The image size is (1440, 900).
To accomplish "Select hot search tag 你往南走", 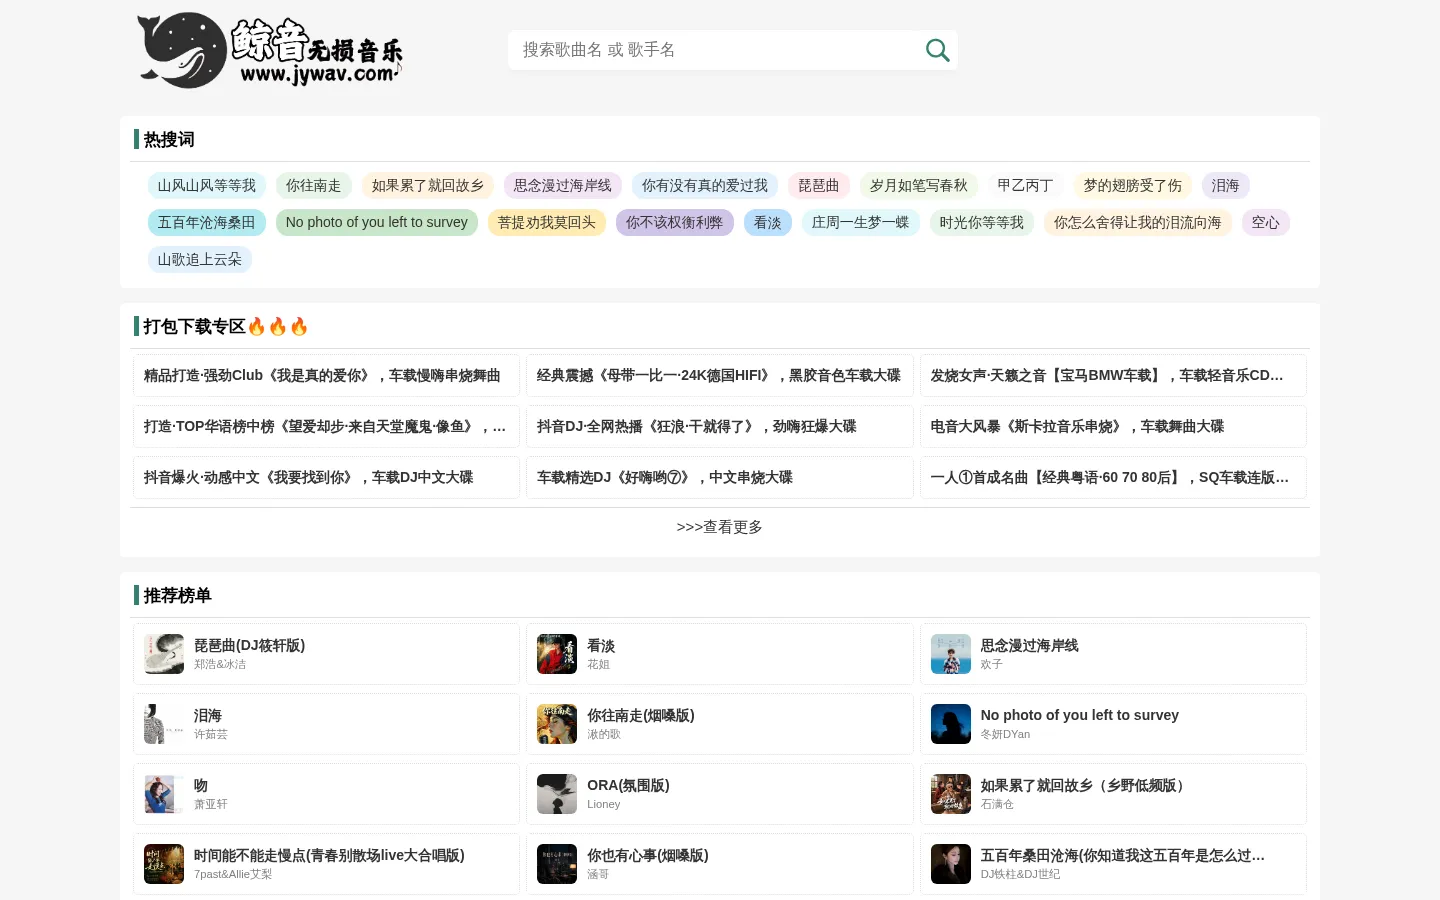I will (x=314, y=185).
